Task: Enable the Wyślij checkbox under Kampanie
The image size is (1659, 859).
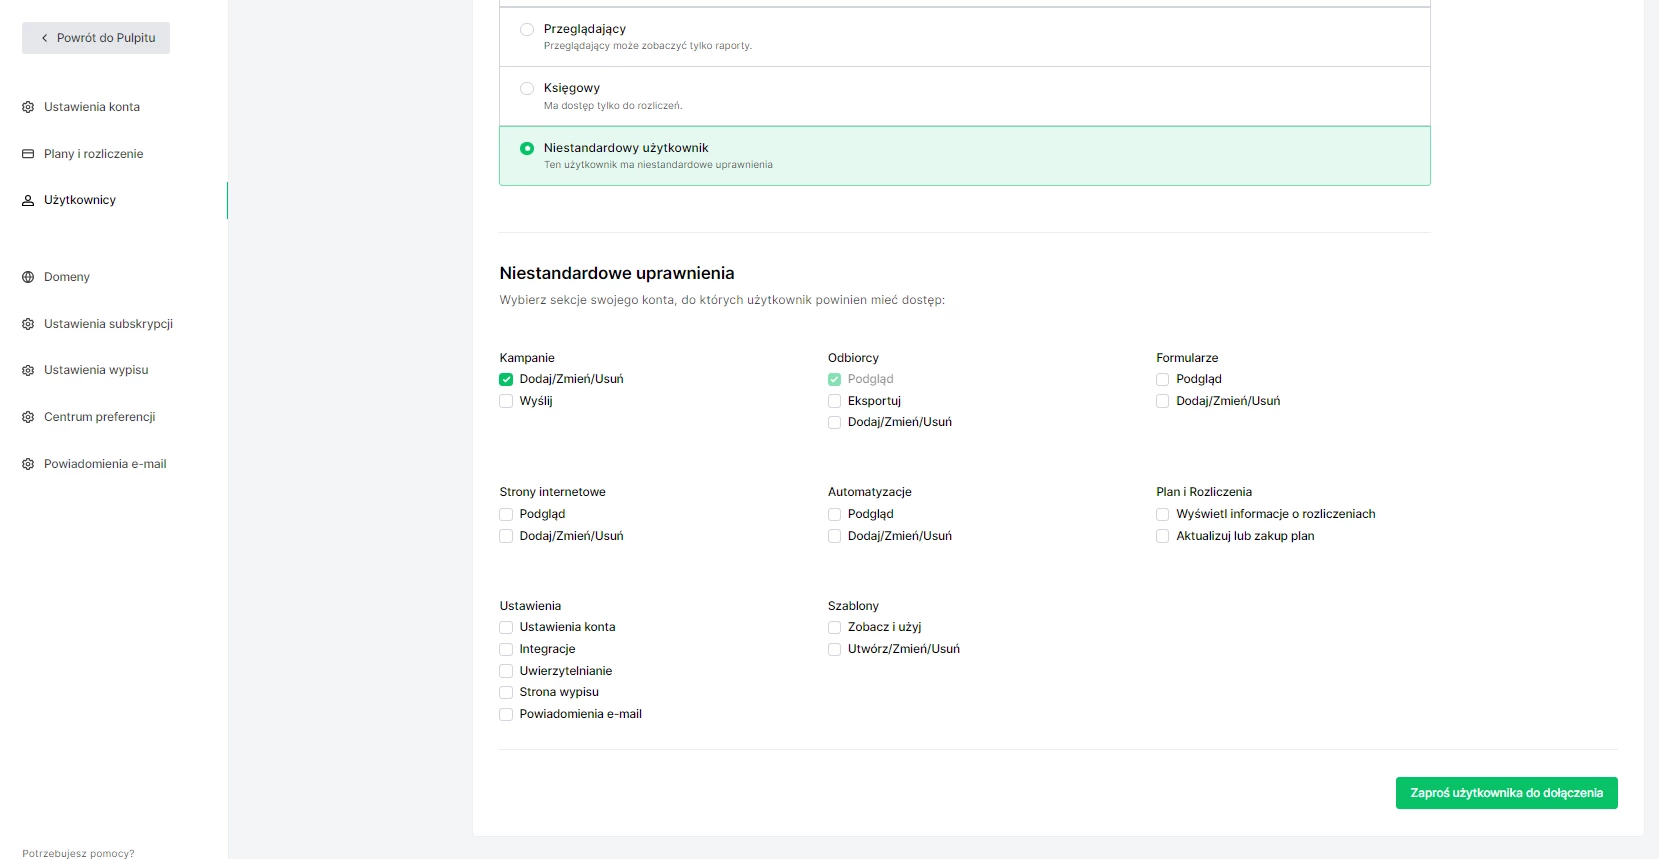Action: 506,401
